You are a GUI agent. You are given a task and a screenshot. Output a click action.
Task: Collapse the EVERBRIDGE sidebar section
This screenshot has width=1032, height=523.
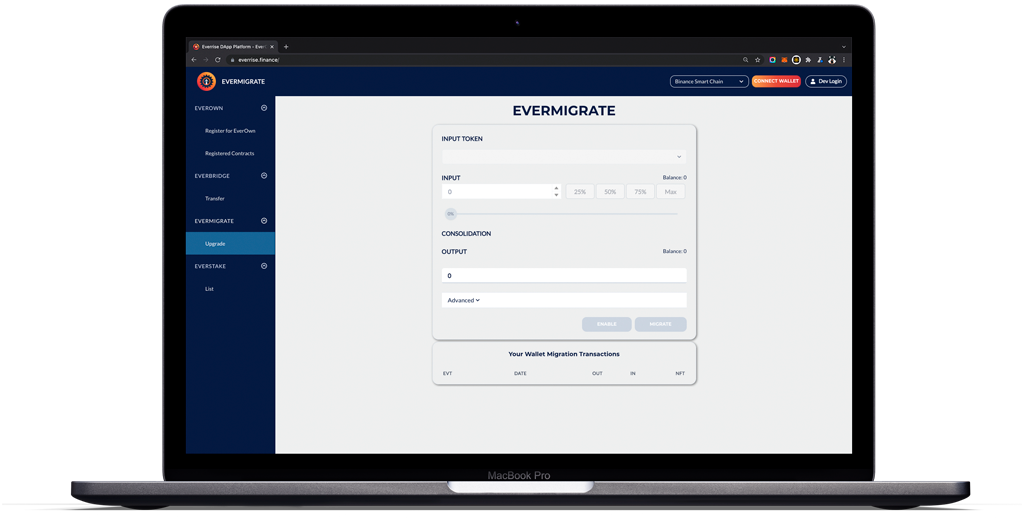[264, 176]
